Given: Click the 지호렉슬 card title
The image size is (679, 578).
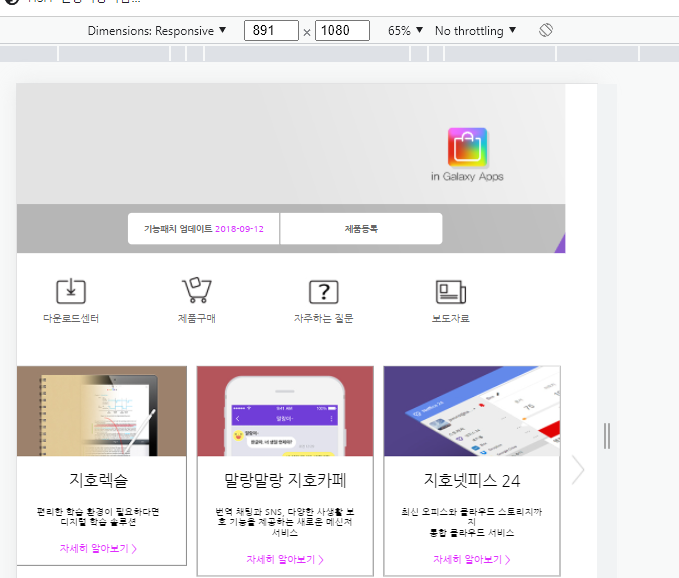Looking at the screenshot, I should 99,480.
